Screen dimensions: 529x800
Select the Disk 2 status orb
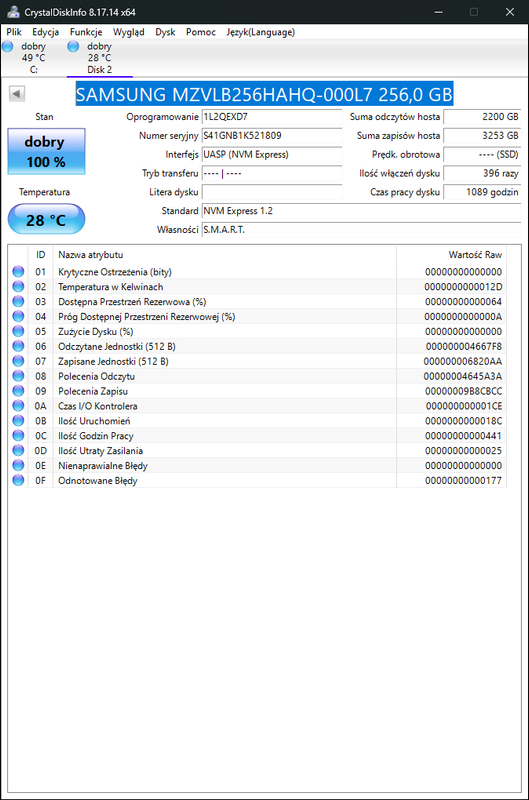73,46
